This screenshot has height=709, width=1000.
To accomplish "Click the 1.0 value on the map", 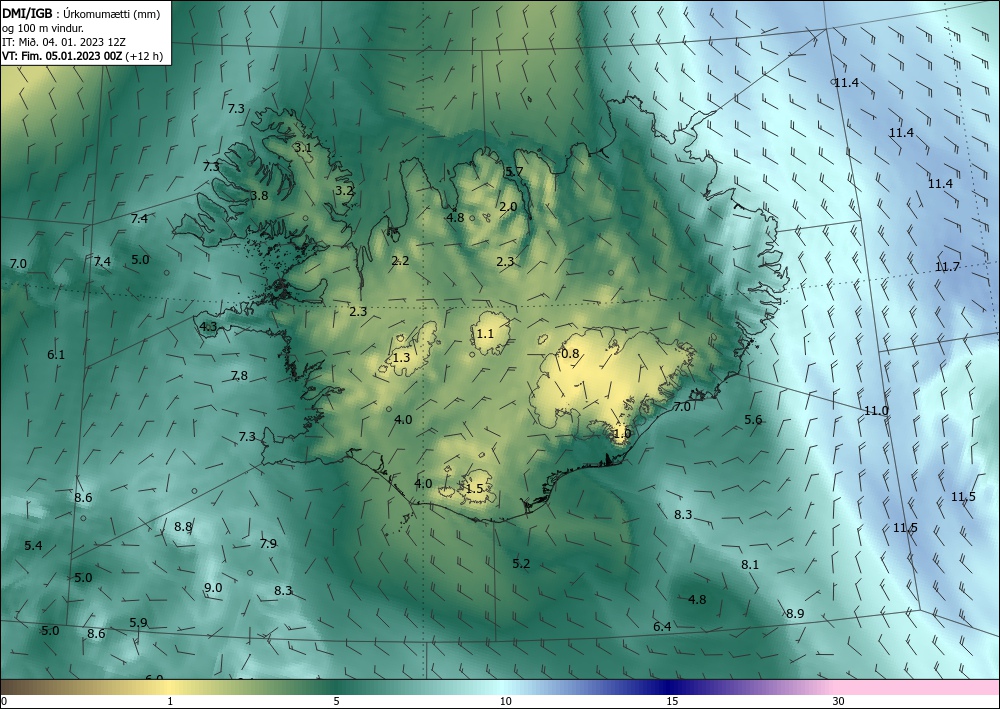I will tap(622, 434).
